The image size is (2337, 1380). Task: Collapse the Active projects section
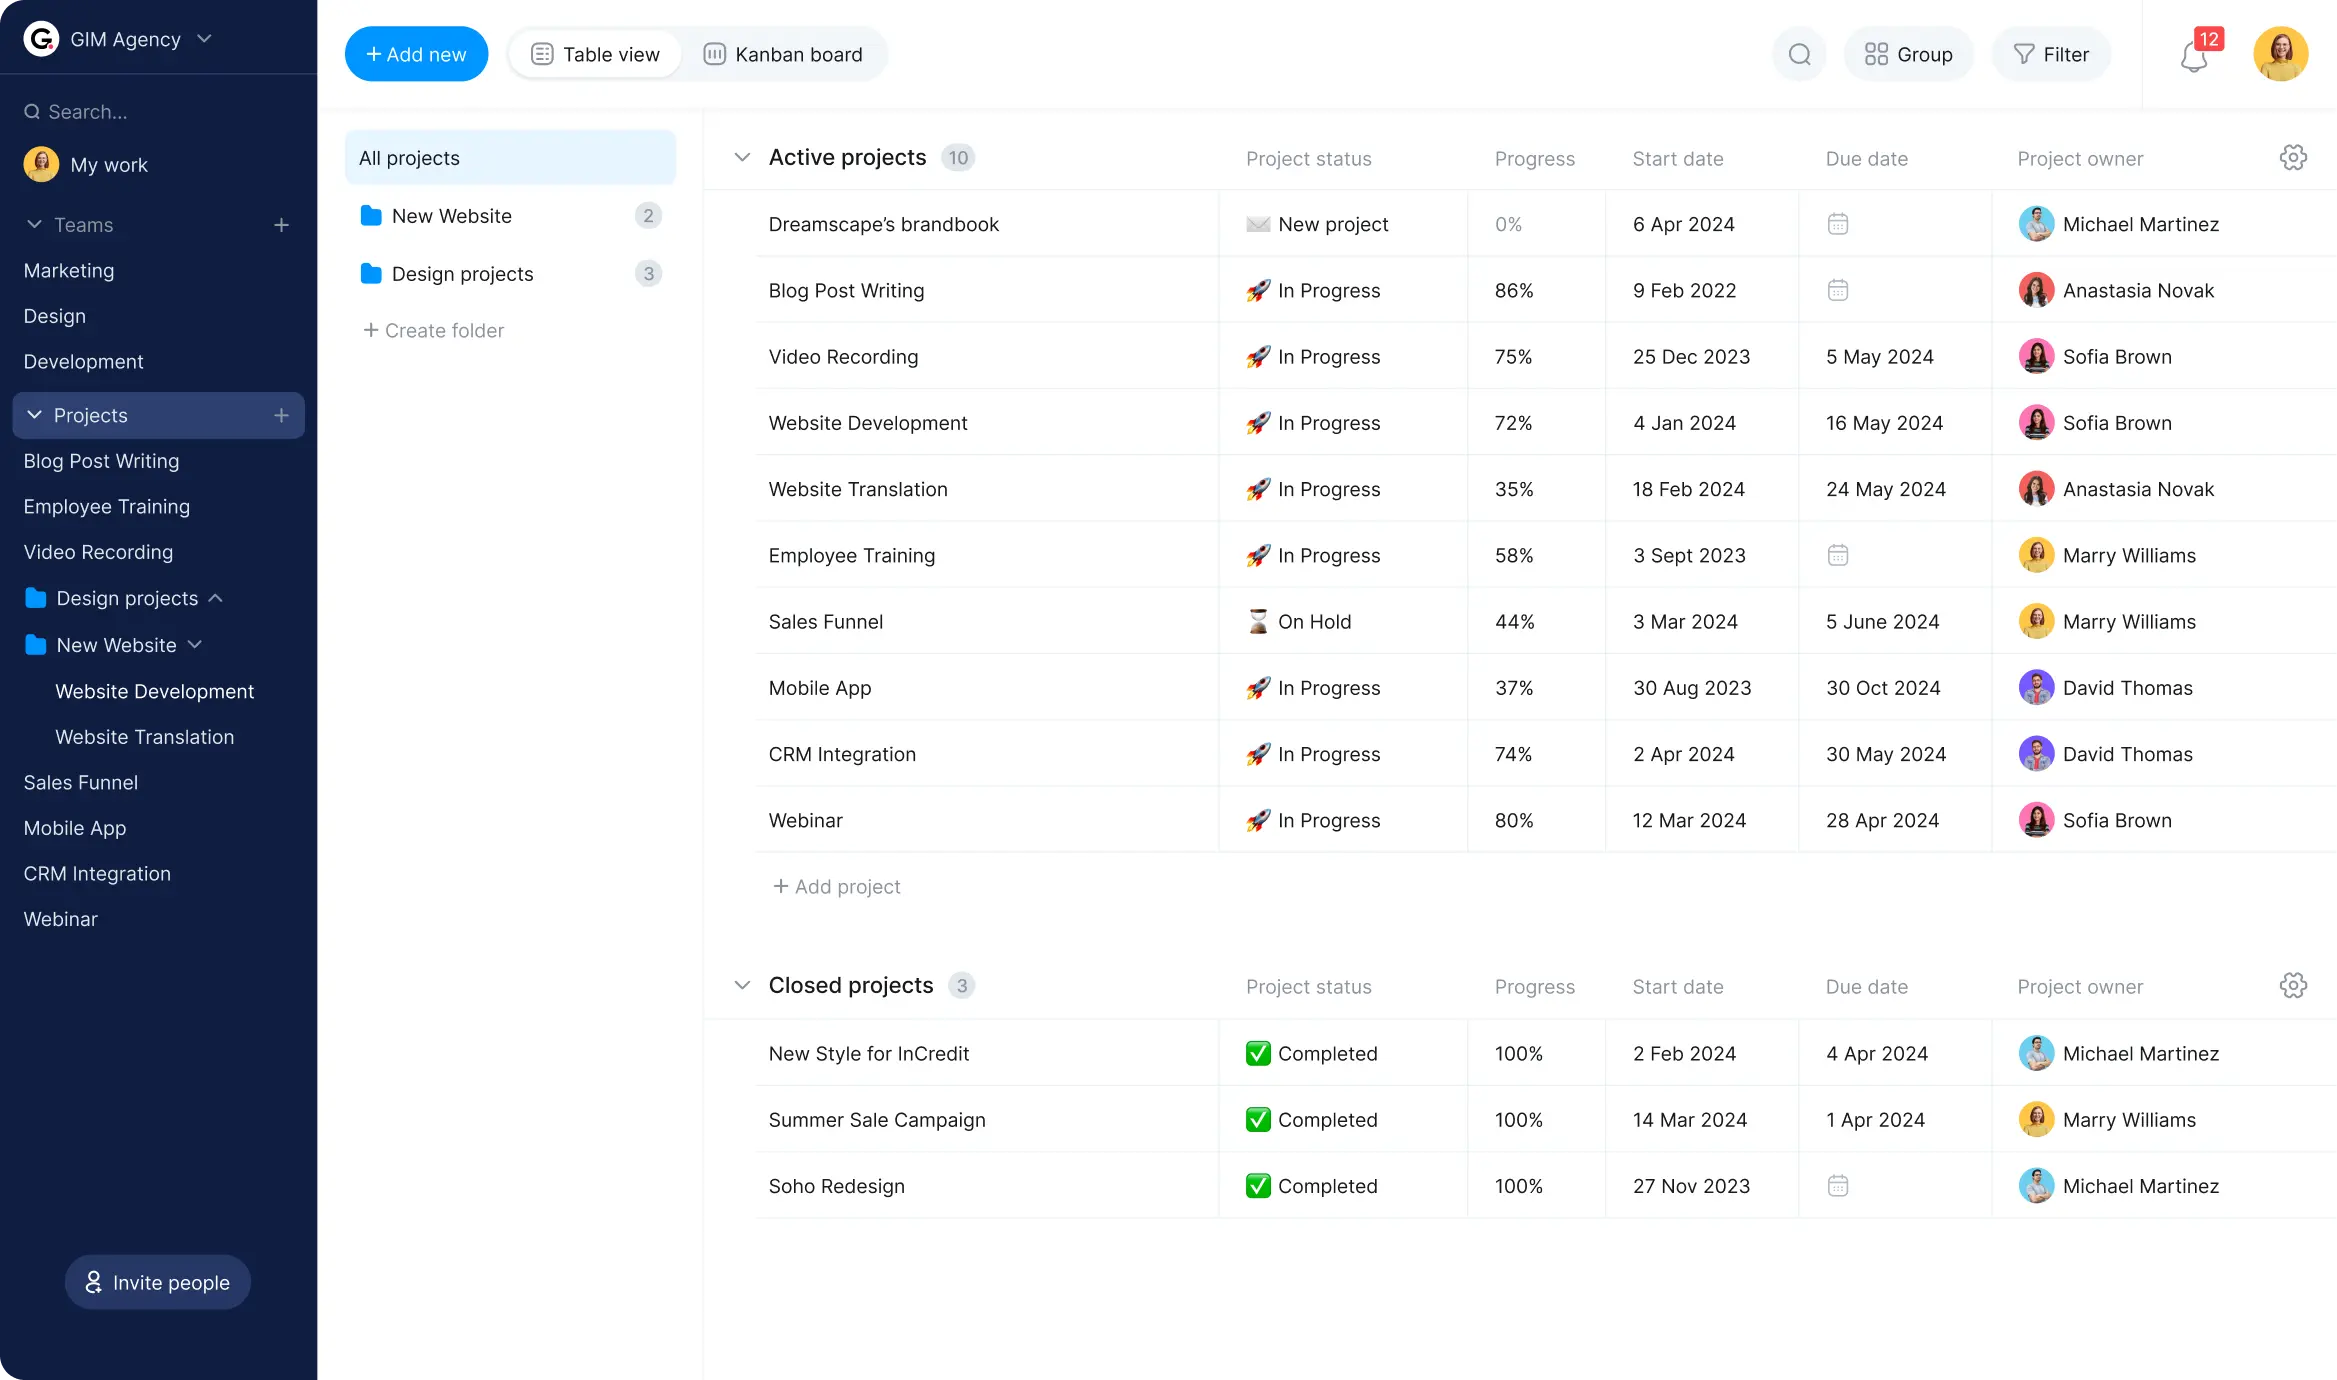point(742,157)
